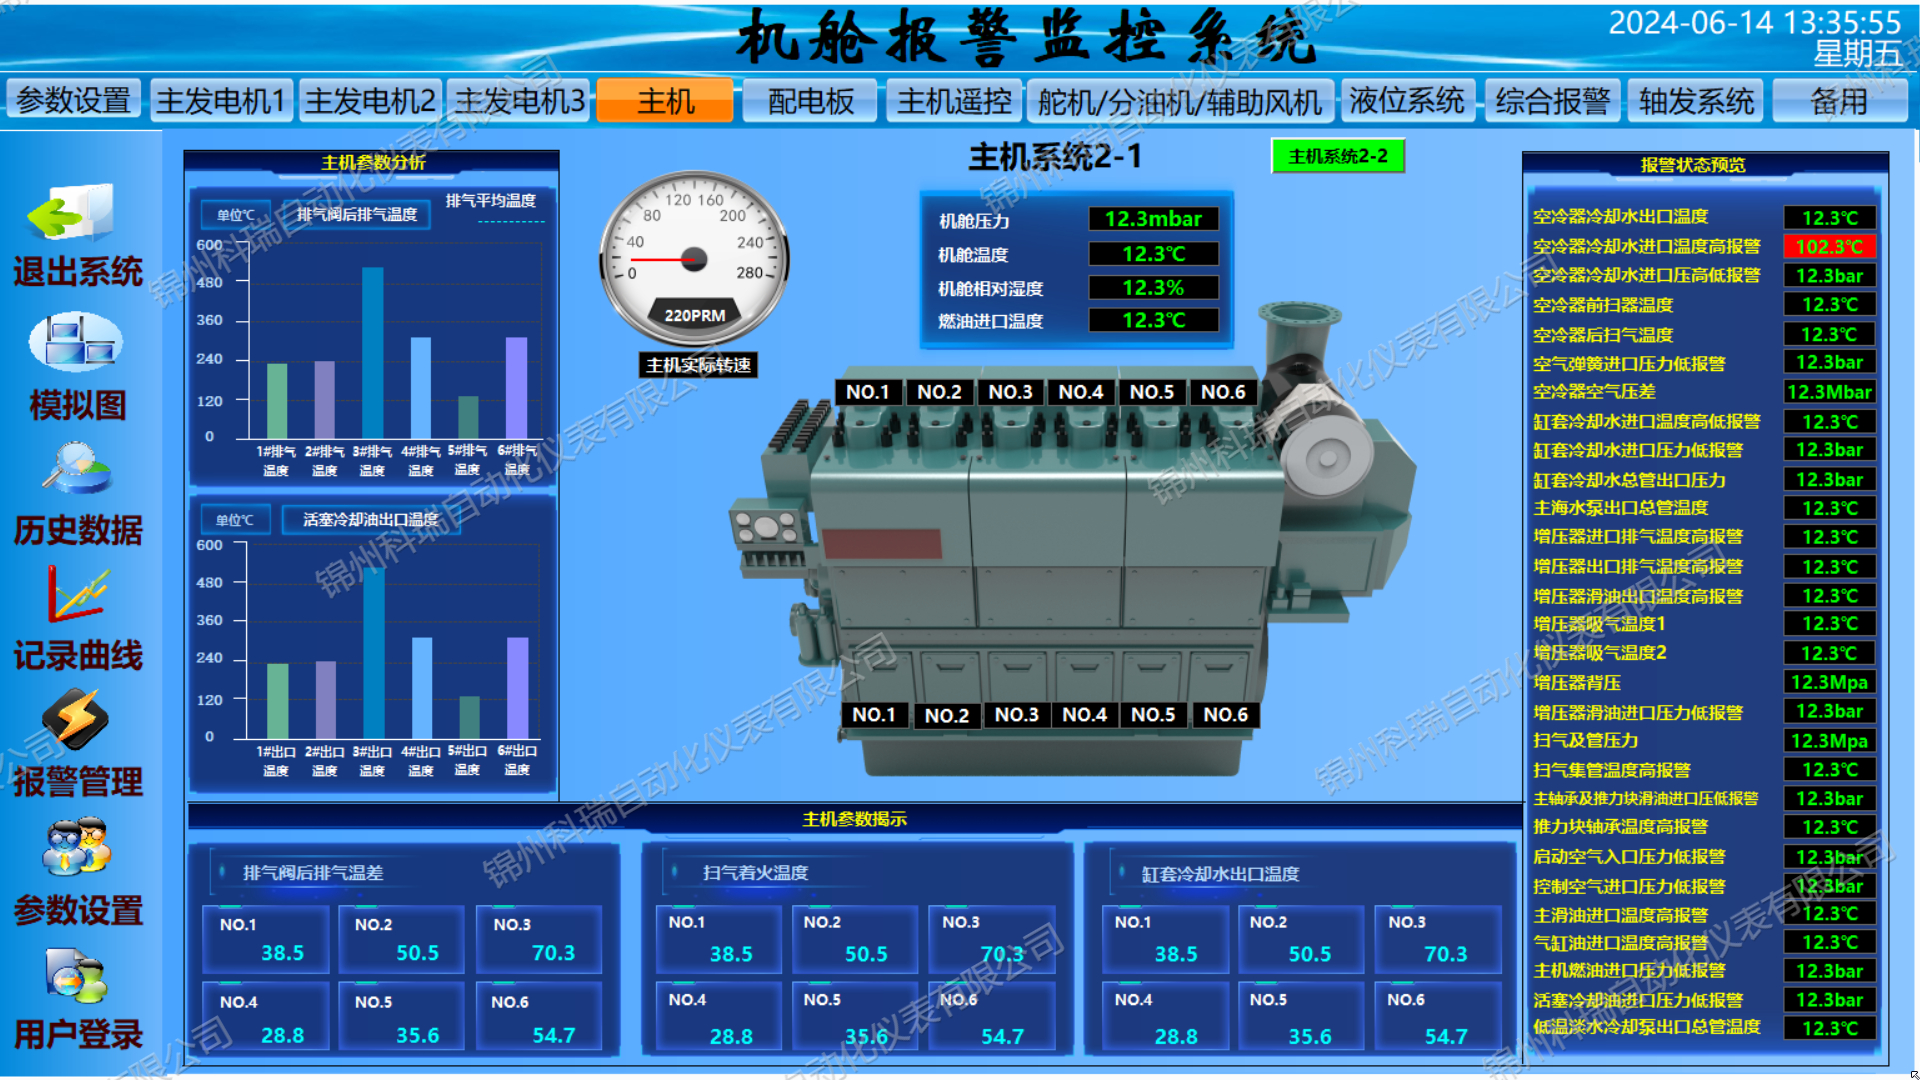Click the 参数设置 top menu button
This screenshot has width=1920, height=1080.
pos(74,101)
